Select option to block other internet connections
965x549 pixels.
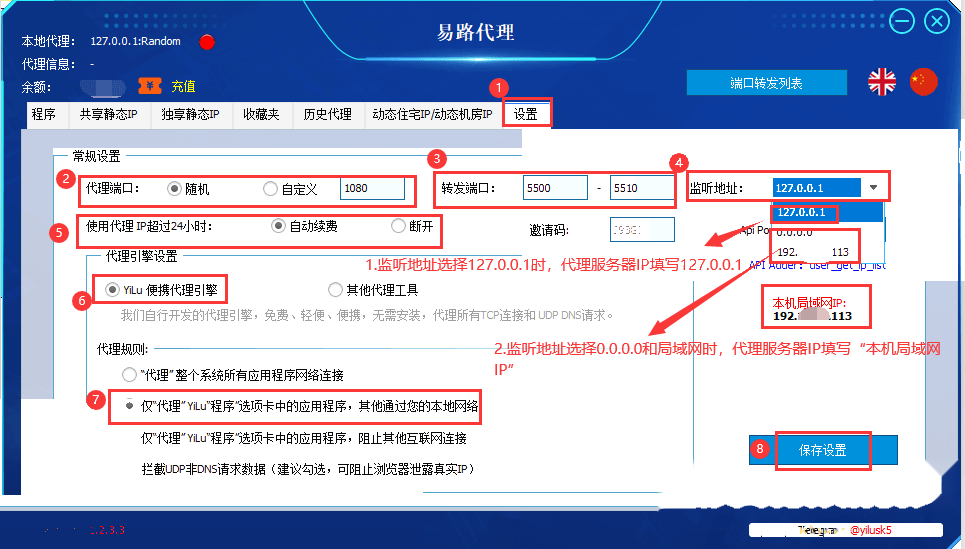click(303, 438)
